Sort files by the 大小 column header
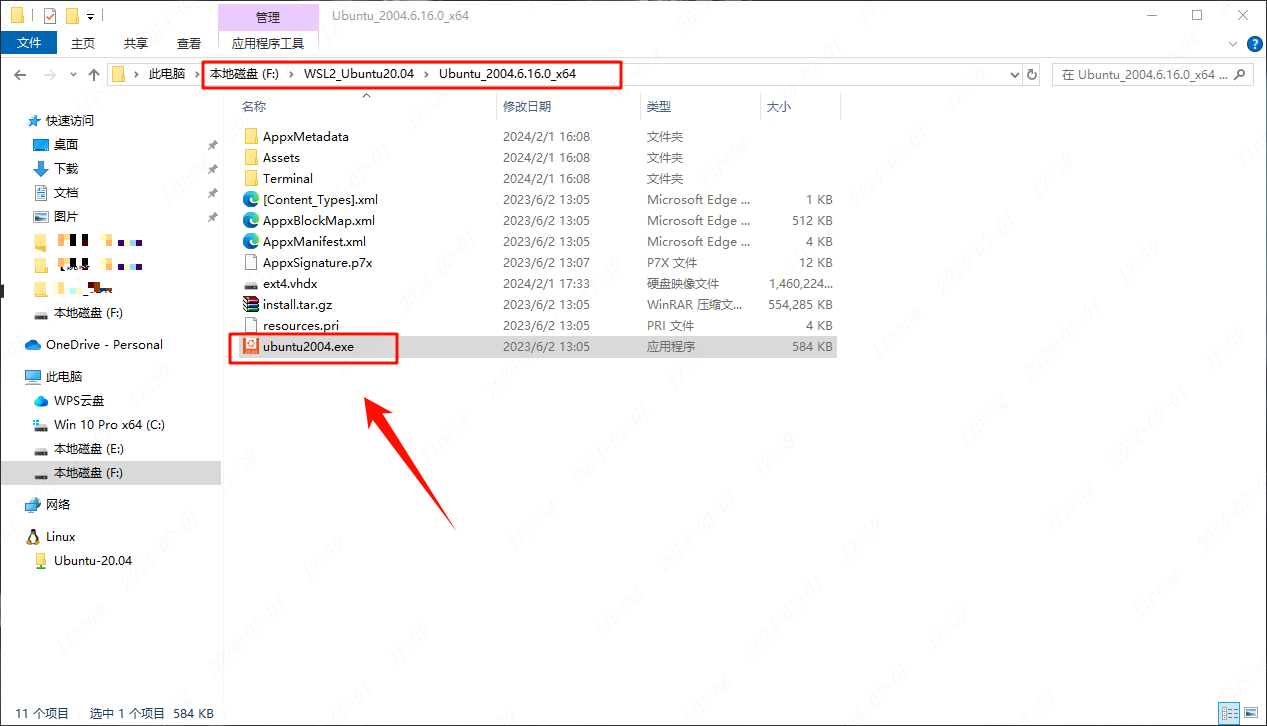 pos(778,107)
